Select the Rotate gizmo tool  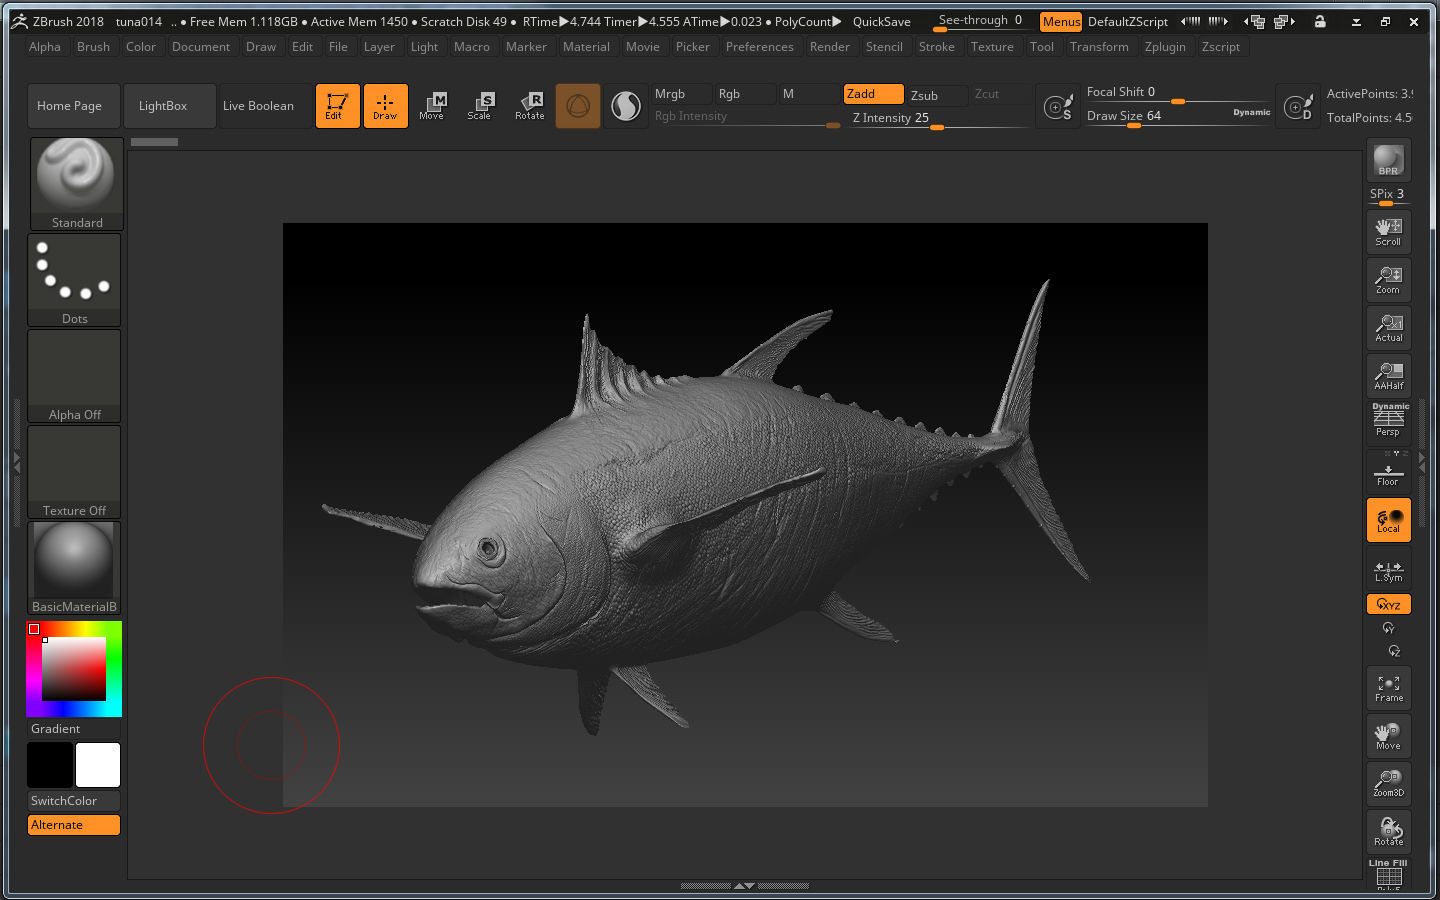click(529, 106)
